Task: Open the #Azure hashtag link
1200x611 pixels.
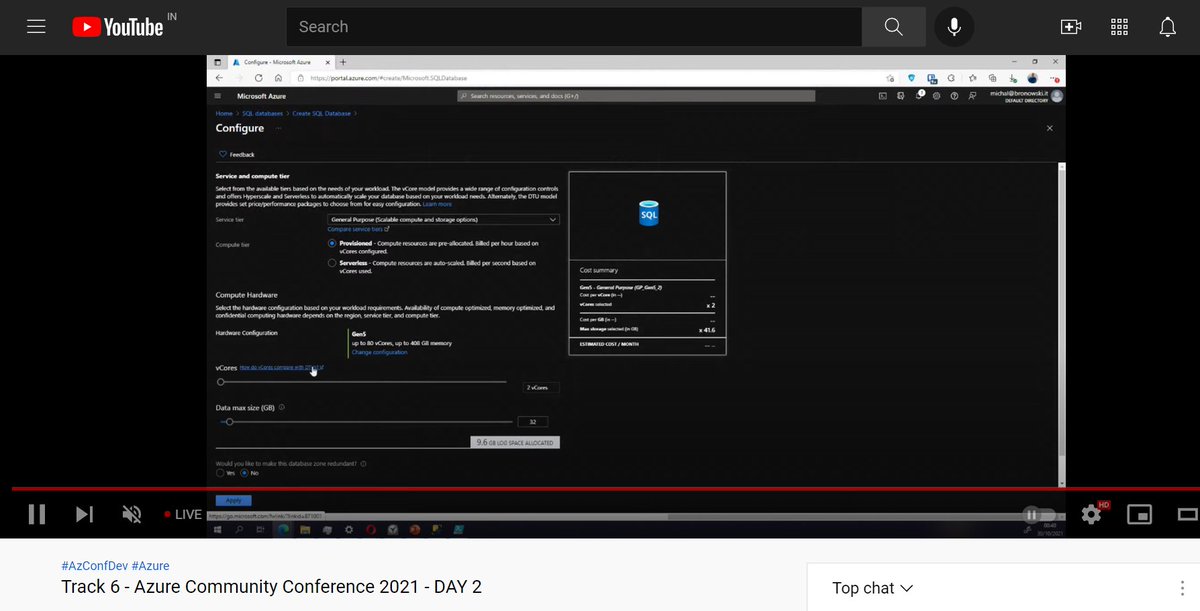Action: [x=150, y=565]
